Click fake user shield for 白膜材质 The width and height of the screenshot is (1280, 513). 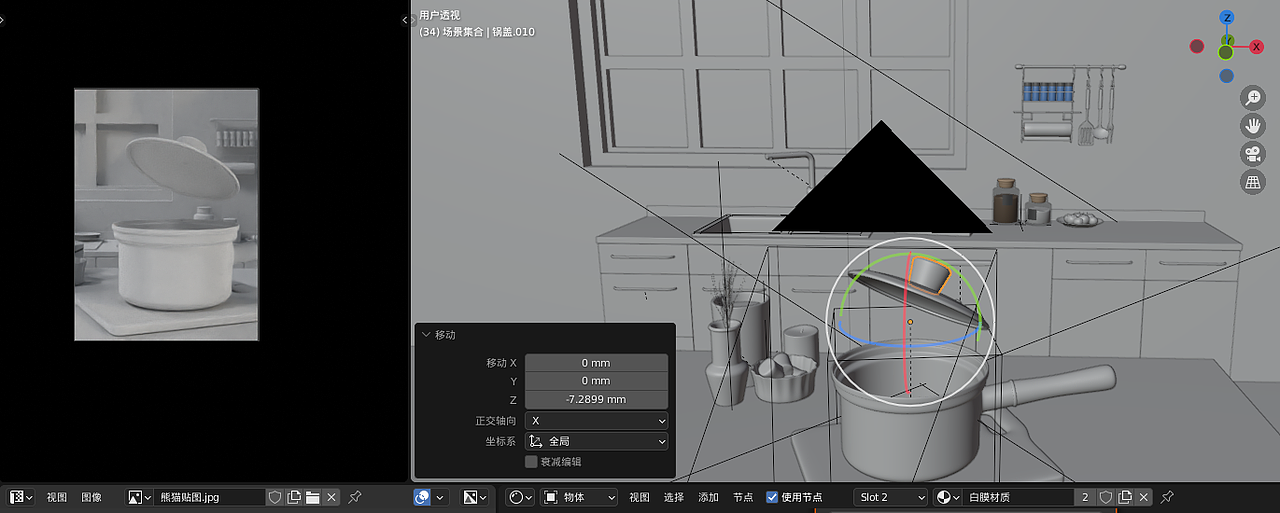click(1106, 497)
